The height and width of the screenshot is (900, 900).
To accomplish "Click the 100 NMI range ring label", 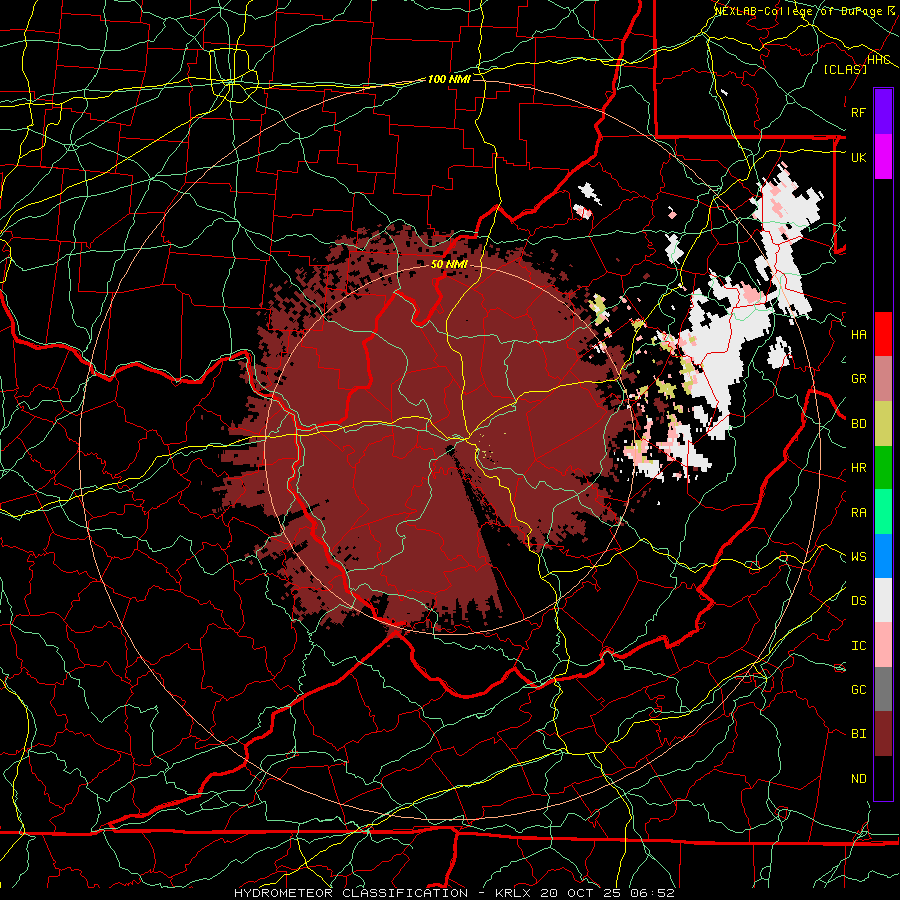I will [x=449, y=79].
